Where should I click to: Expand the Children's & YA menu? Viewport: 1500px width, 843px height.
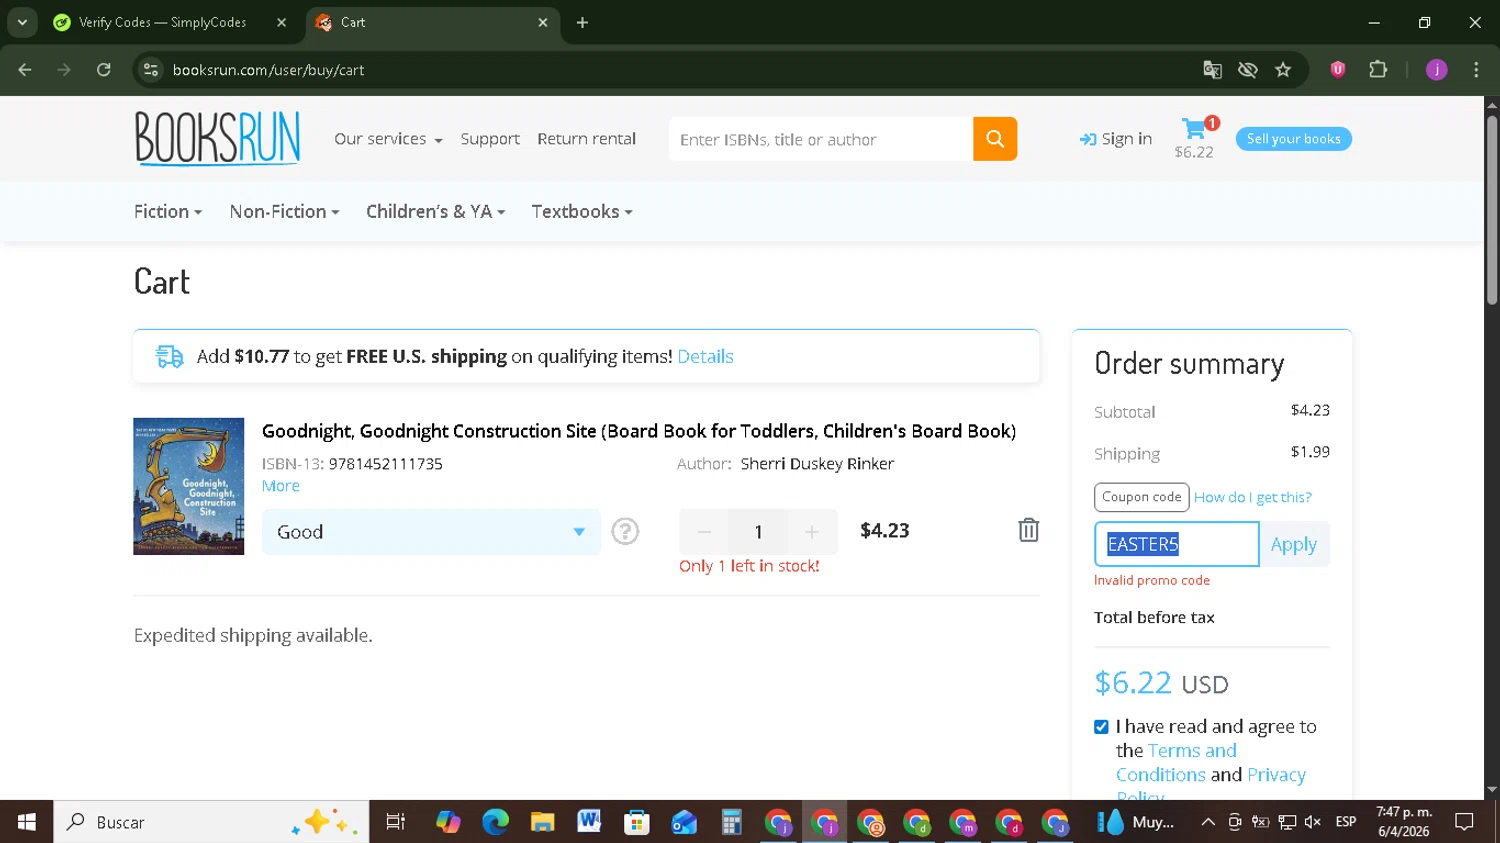[435, 212]
